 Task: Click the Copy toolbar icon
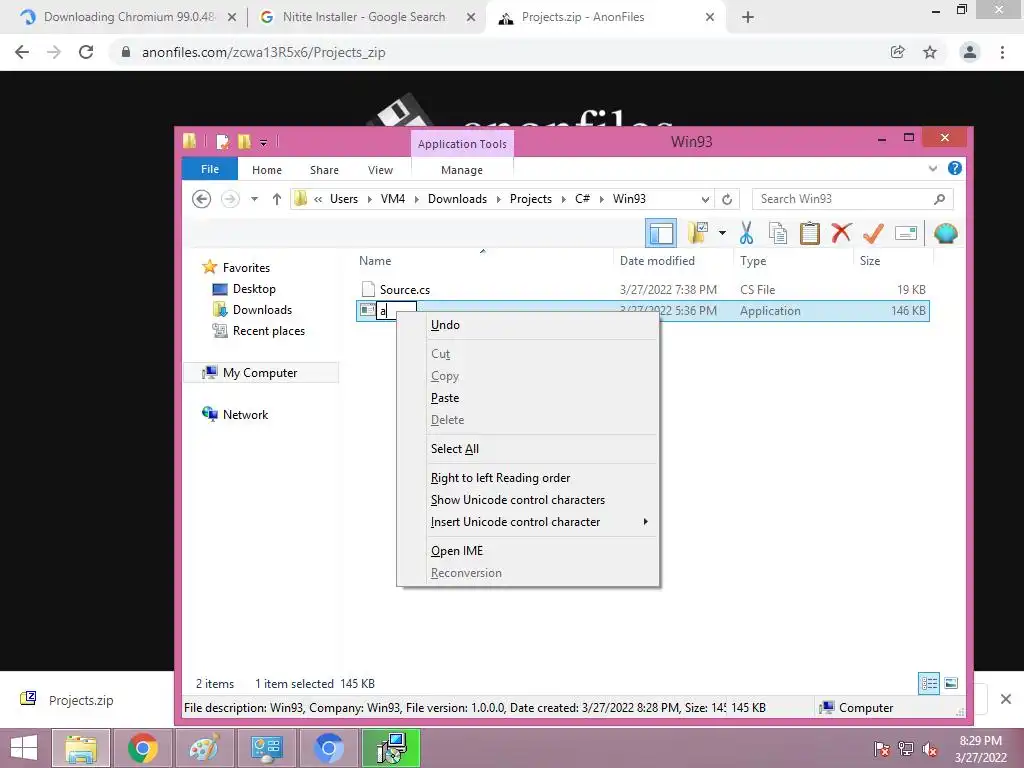point(778,233)
